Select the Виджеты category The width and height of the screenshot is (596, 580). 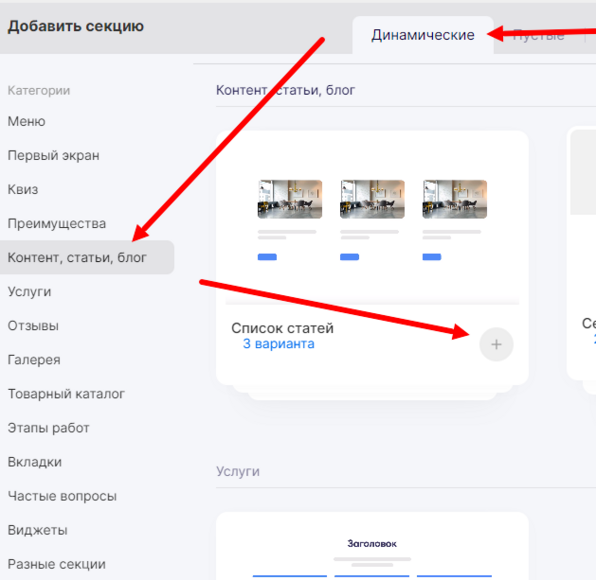(x=38, y=530)
